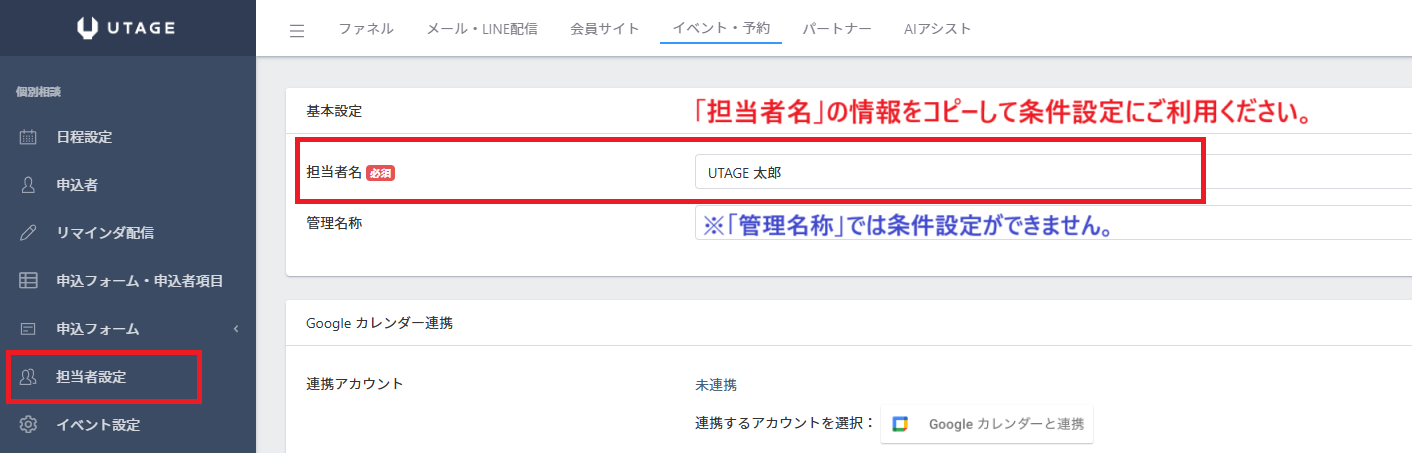Image resolution: width=1412 pixels, height=453 pixels.
Task: Click the 個別相談 sidebar heading
Action: pos(39,92)
